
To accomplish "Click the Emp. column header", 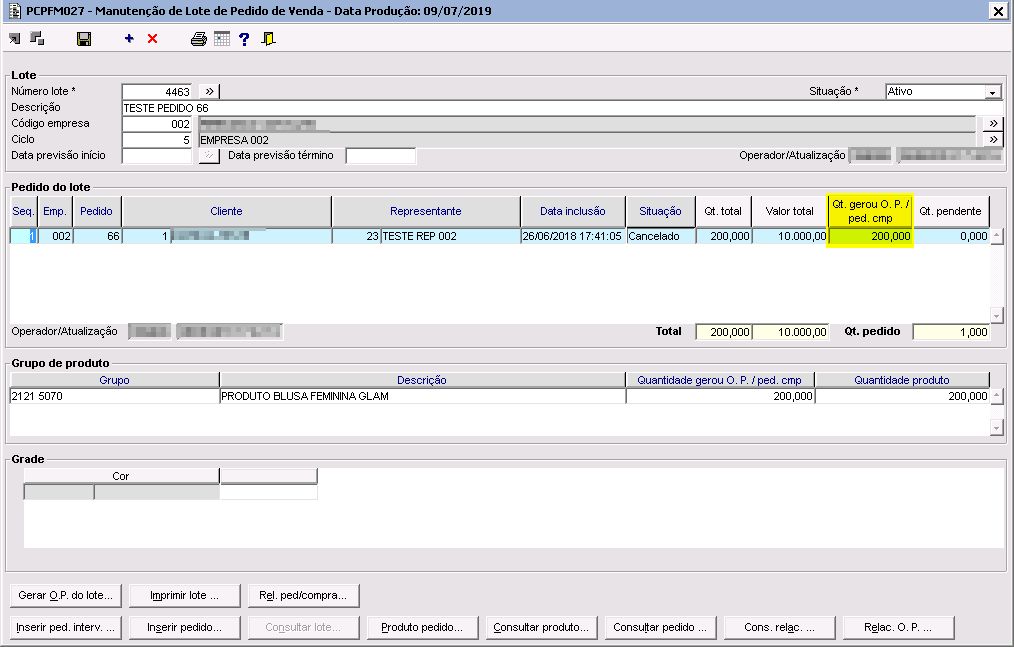I will [55, 211].
